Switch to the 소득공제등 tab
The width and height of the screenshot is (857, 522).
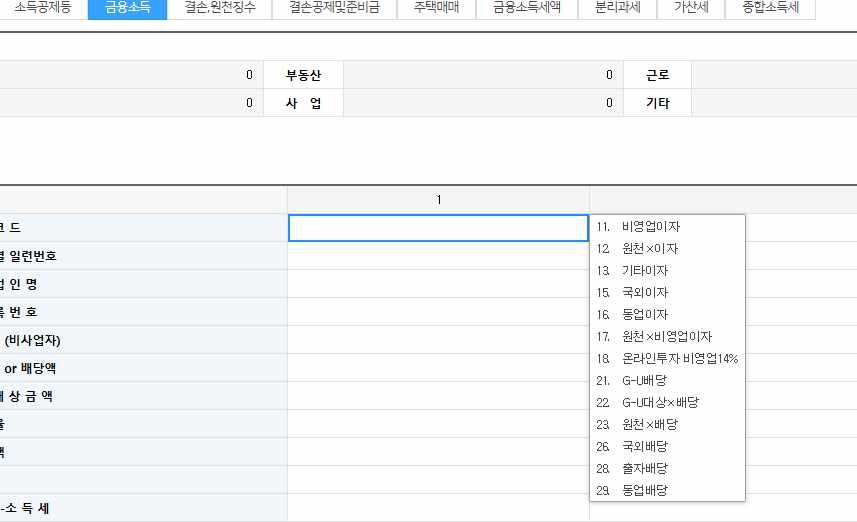[x=44, y=8]
